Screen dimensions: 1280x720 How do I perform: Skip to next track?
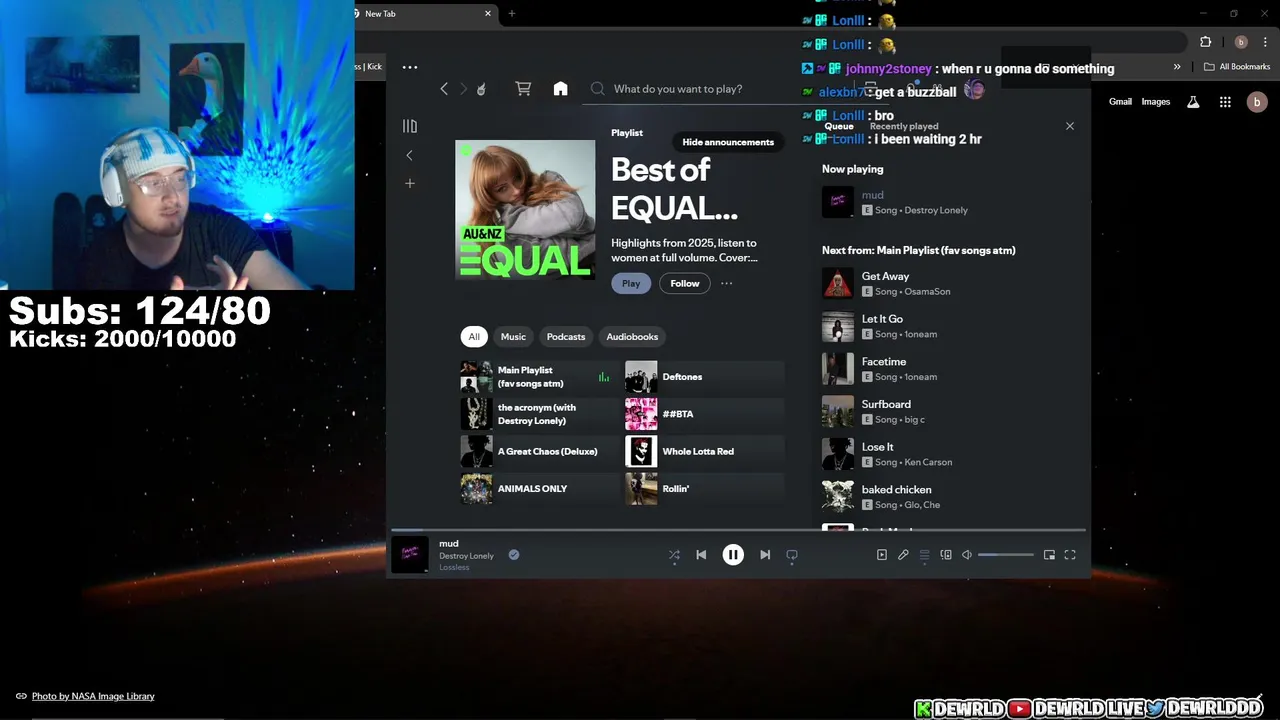[765, 555]
